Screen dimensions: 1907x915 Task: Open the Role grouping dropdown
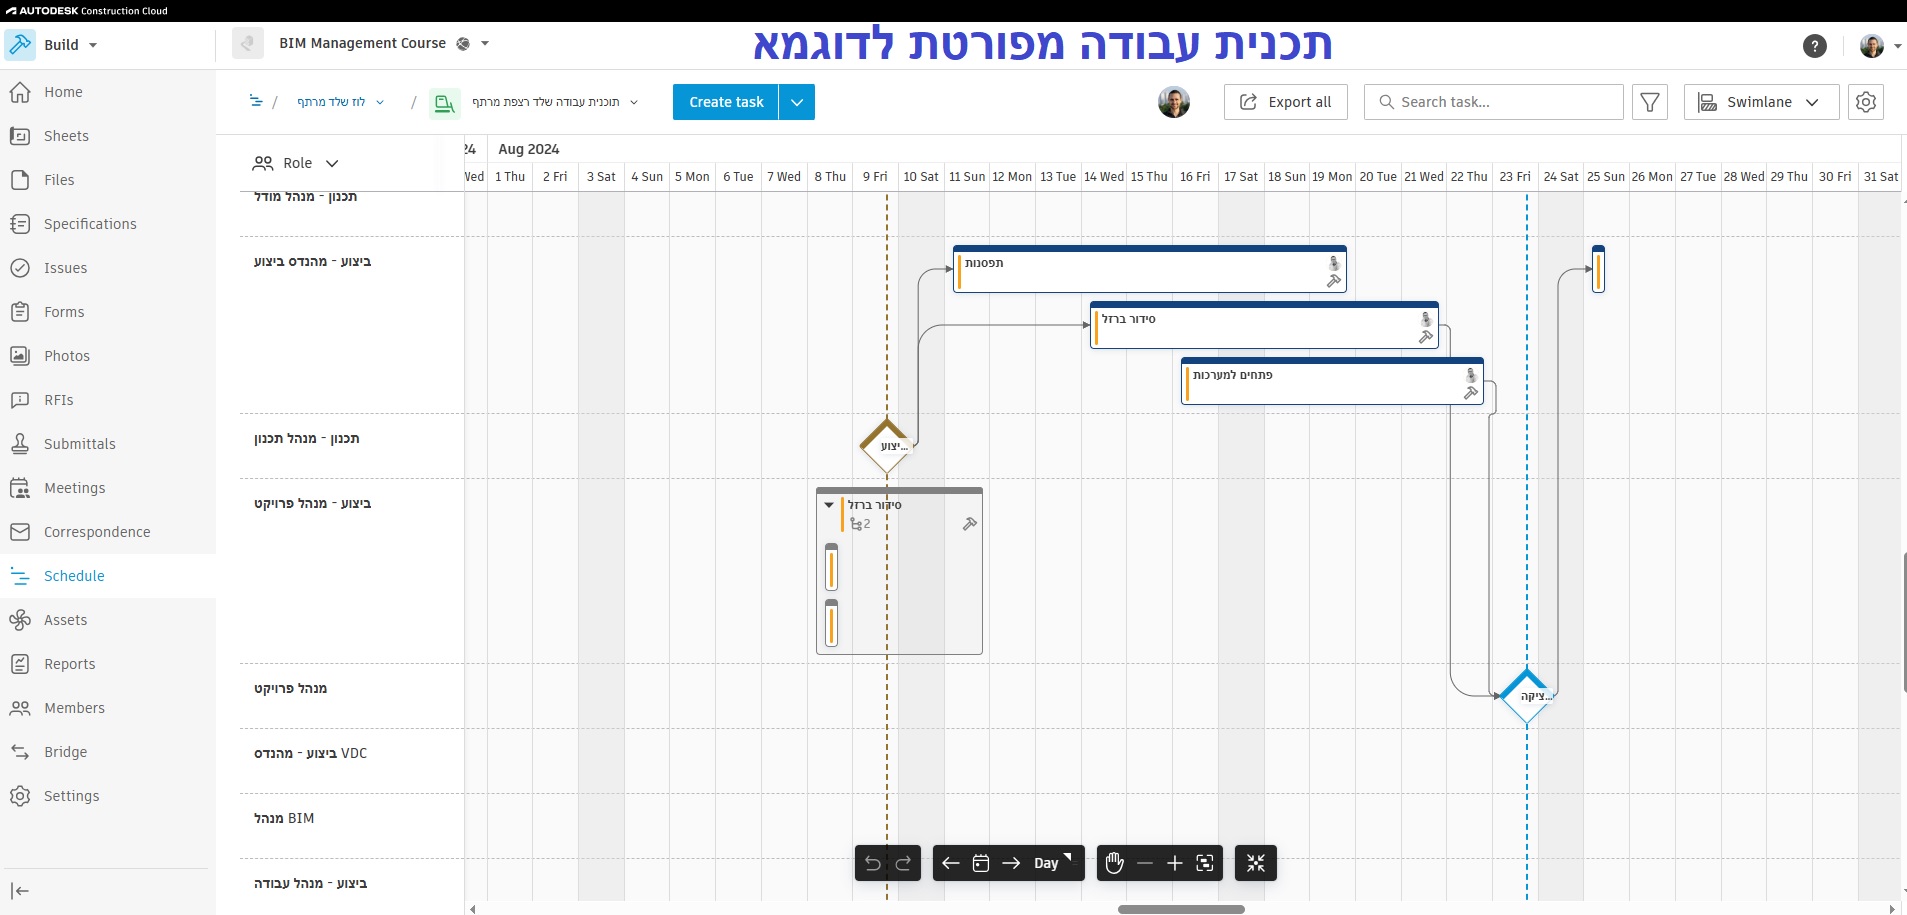(x=296, y=163)
